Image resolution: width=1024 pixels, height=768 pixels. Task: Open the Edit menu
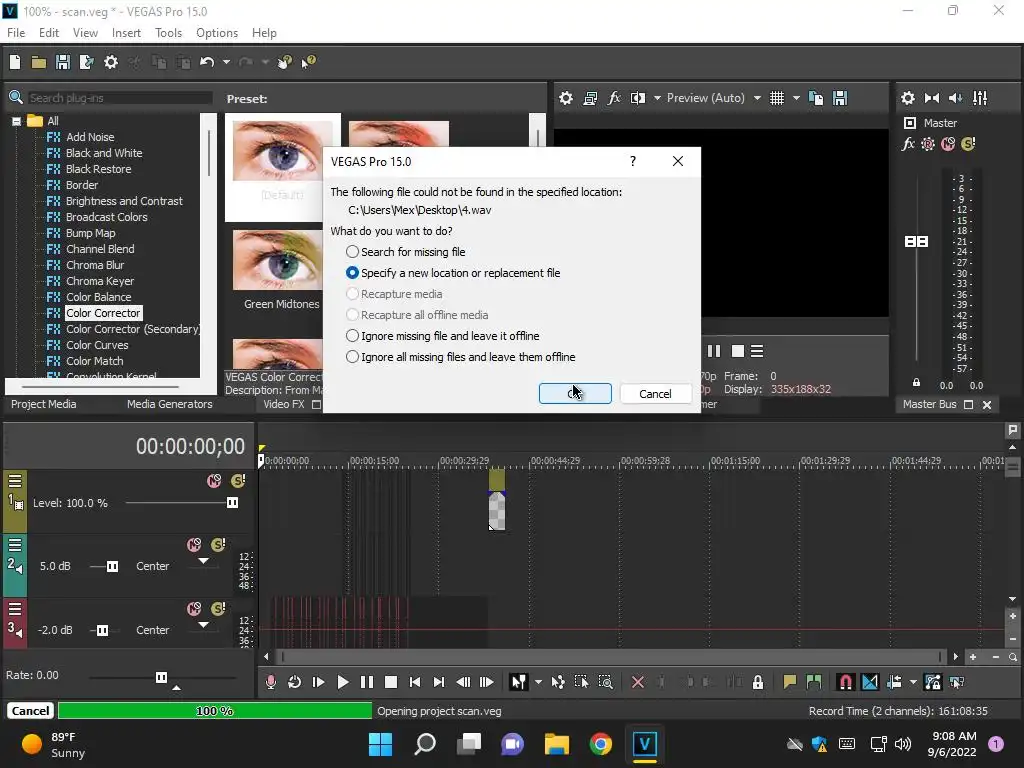(x=48, y=33)
